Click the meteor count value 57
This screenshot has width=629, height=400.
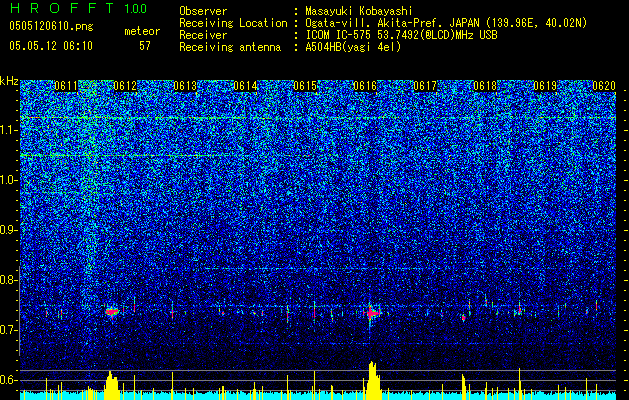click(145, 46)
